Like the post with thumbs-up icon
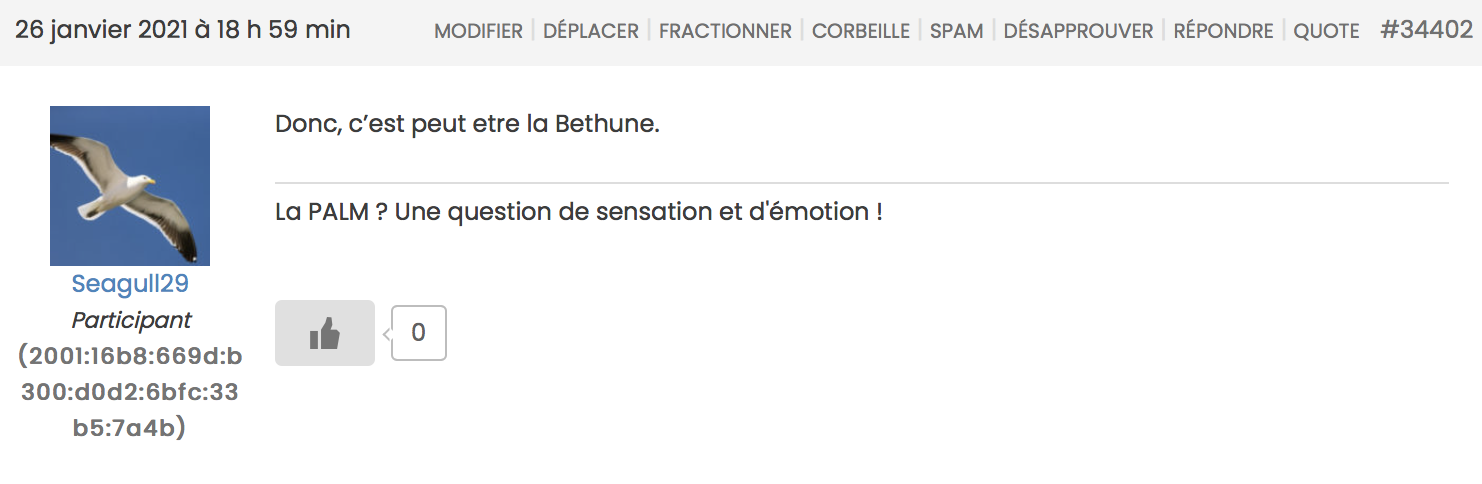 click(x=324, y=333)
